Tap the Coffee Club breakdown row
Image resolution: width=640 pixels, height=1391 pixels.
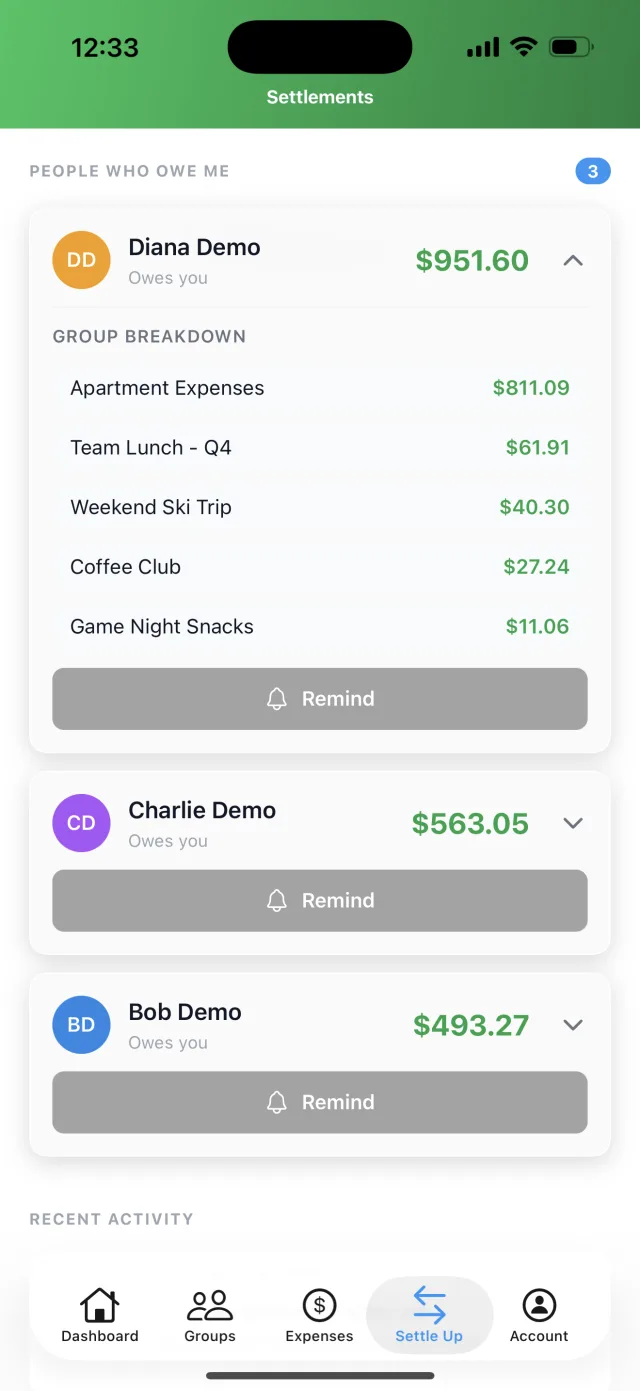point(320,567)
